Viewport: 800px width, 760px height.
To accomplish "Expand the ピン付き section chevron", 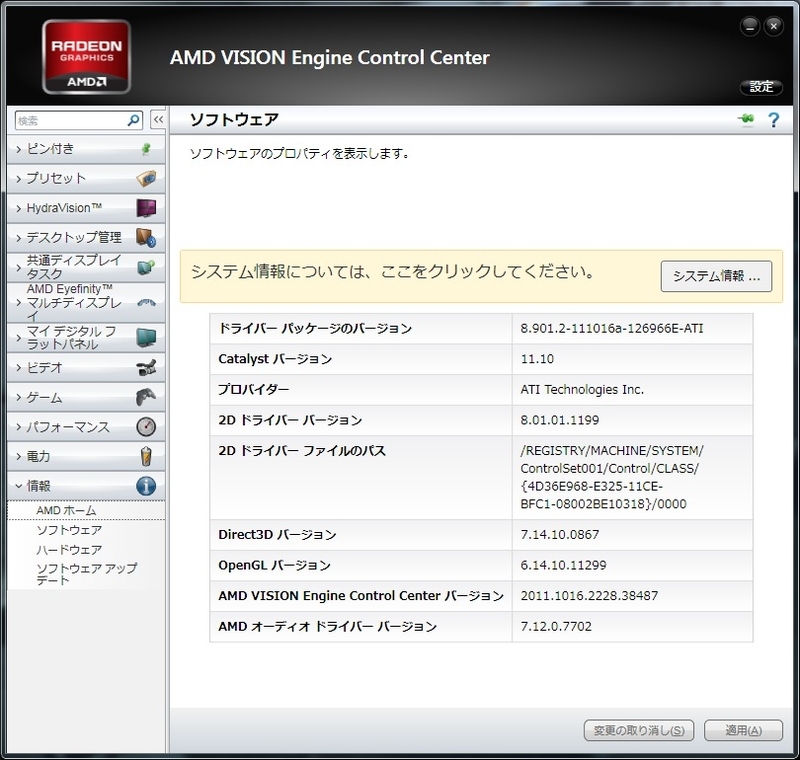I will pyautogui.click(x=19, y=149).
